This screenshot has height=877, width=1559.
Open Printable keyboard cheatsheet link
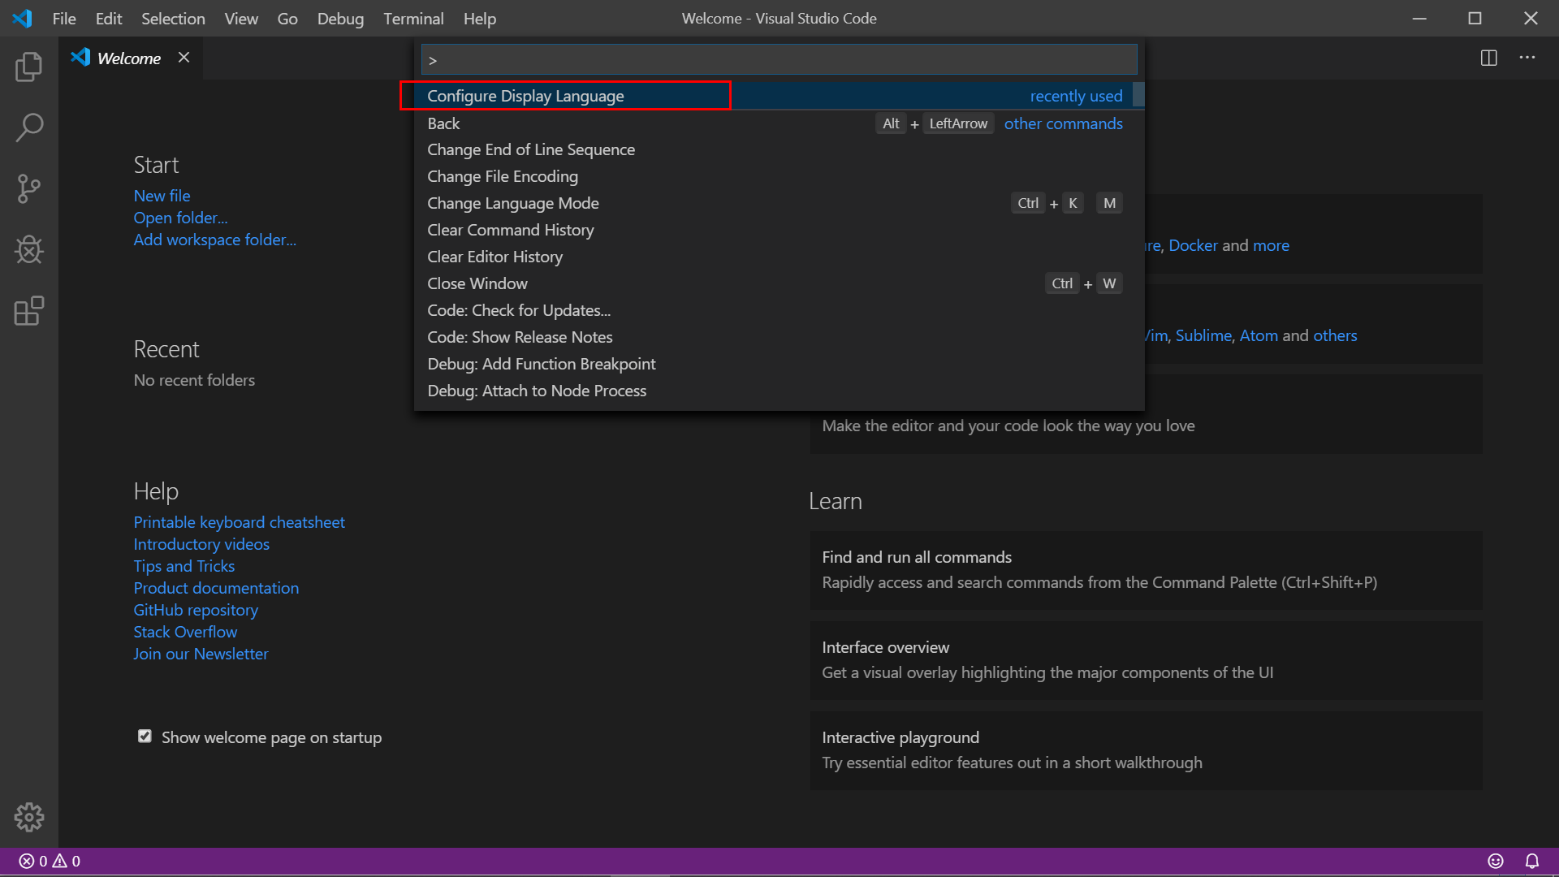click(x=239, y=522)
